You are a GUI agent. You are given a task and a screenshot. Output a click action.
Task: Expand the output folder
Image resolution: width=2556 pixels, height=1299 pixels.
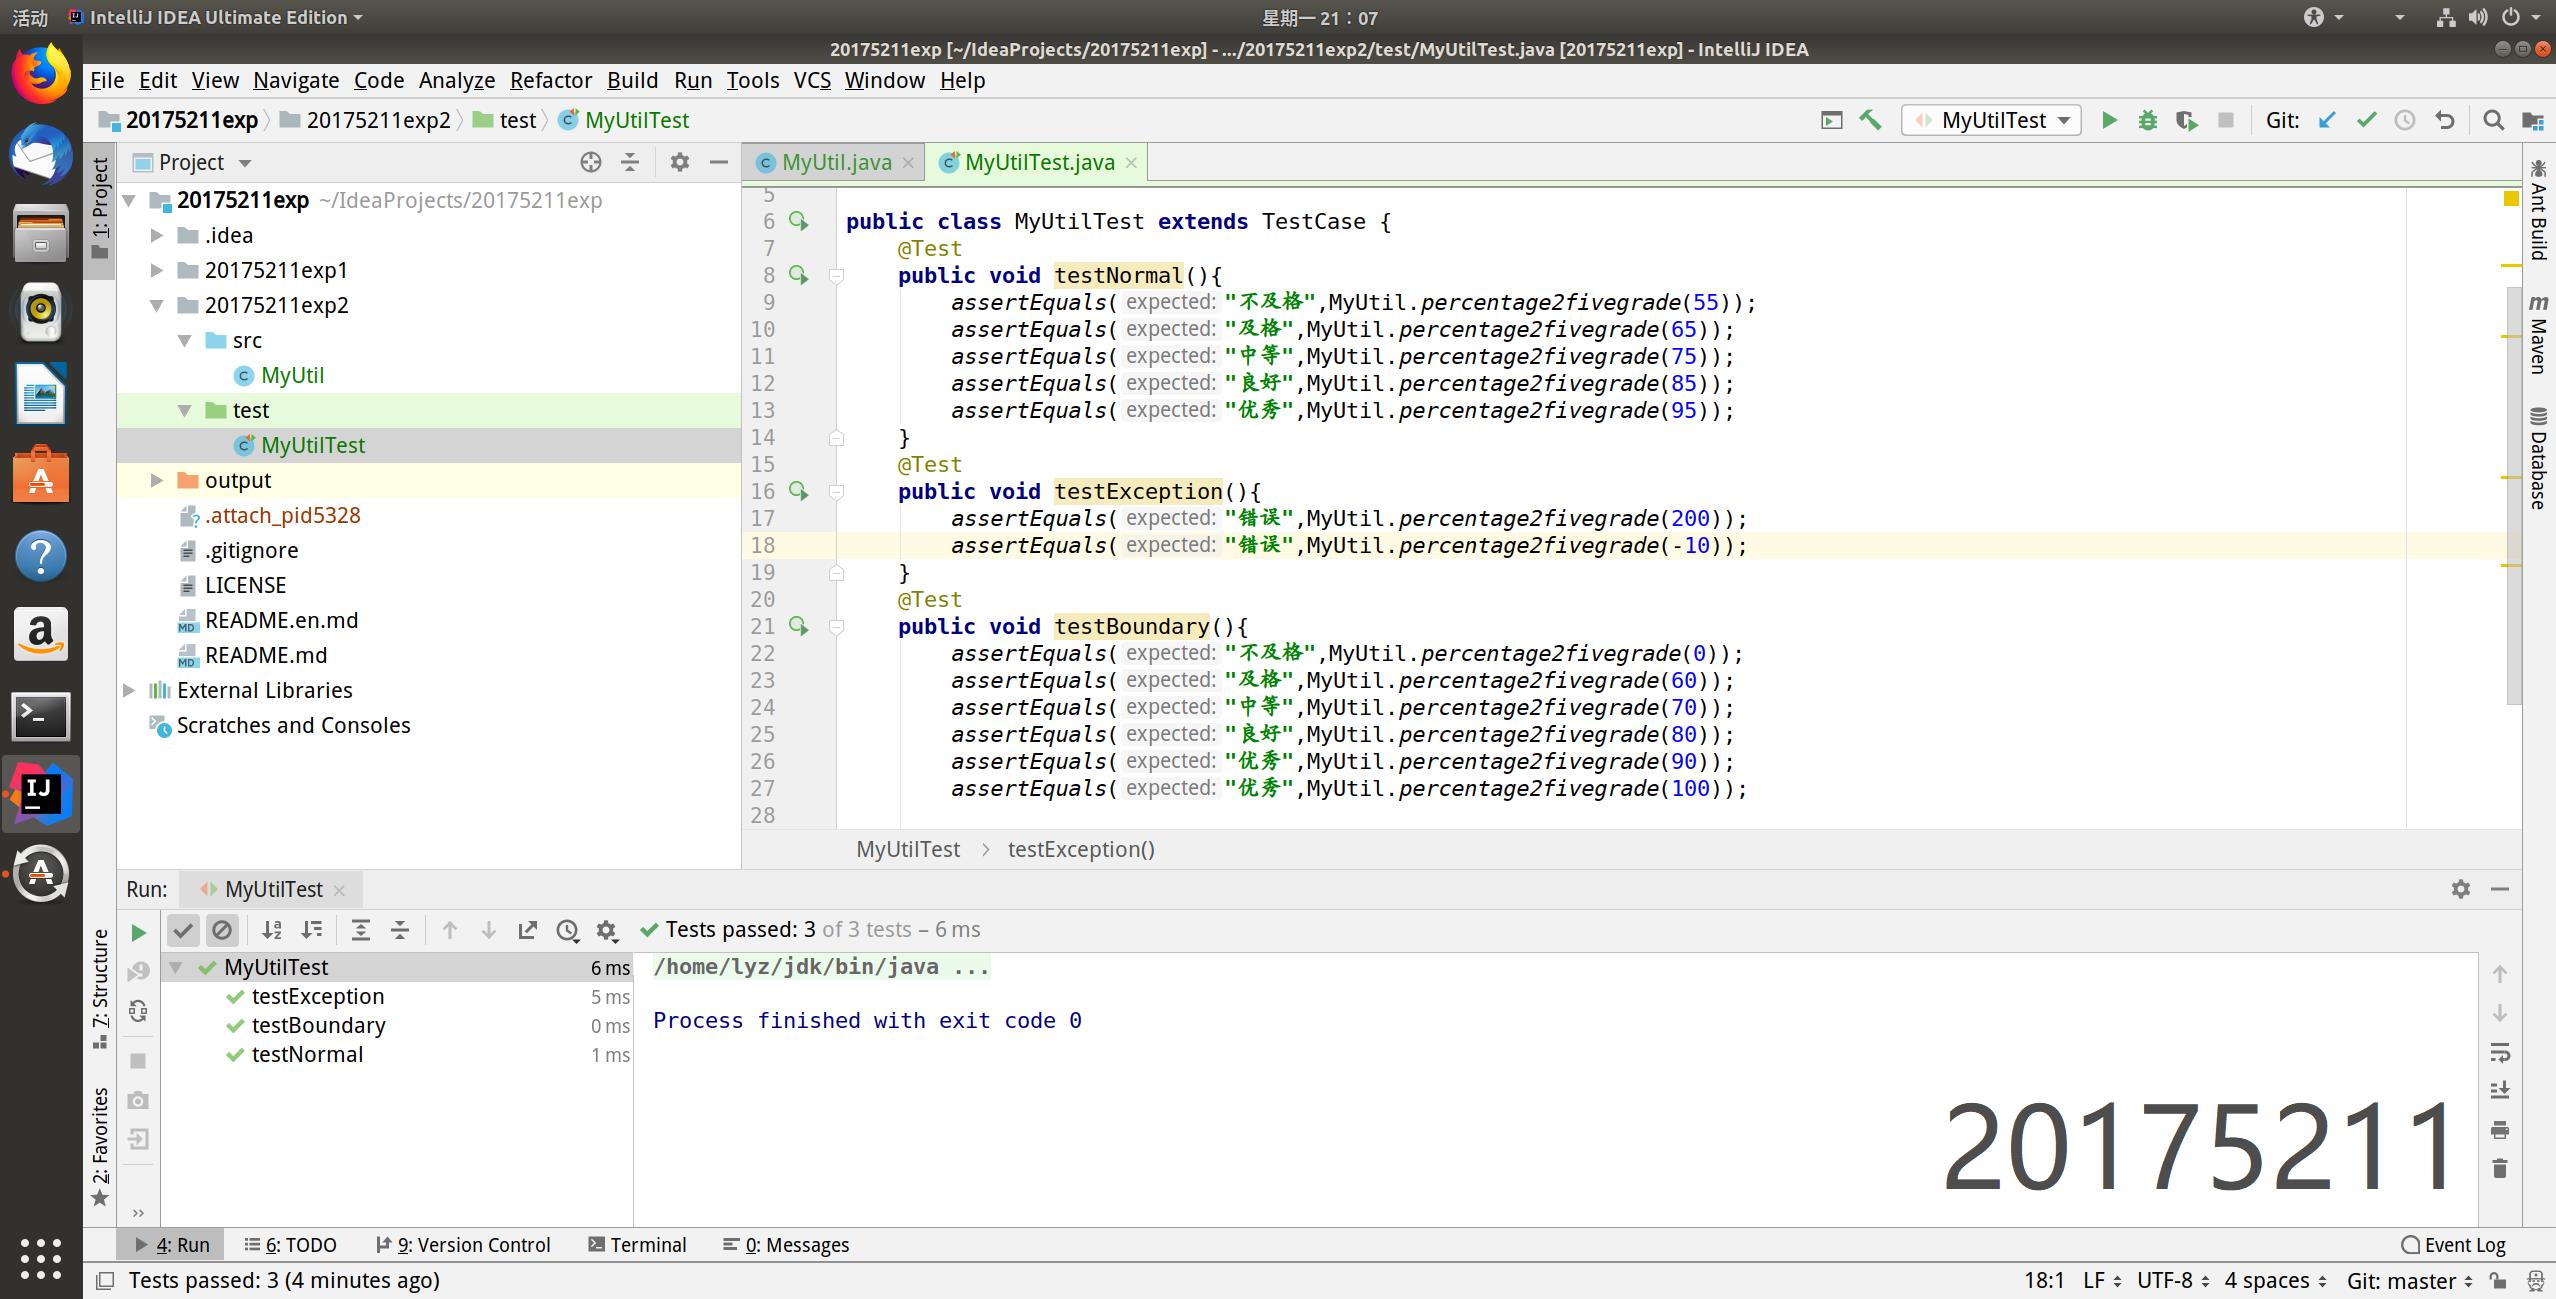tap(156, 481)
